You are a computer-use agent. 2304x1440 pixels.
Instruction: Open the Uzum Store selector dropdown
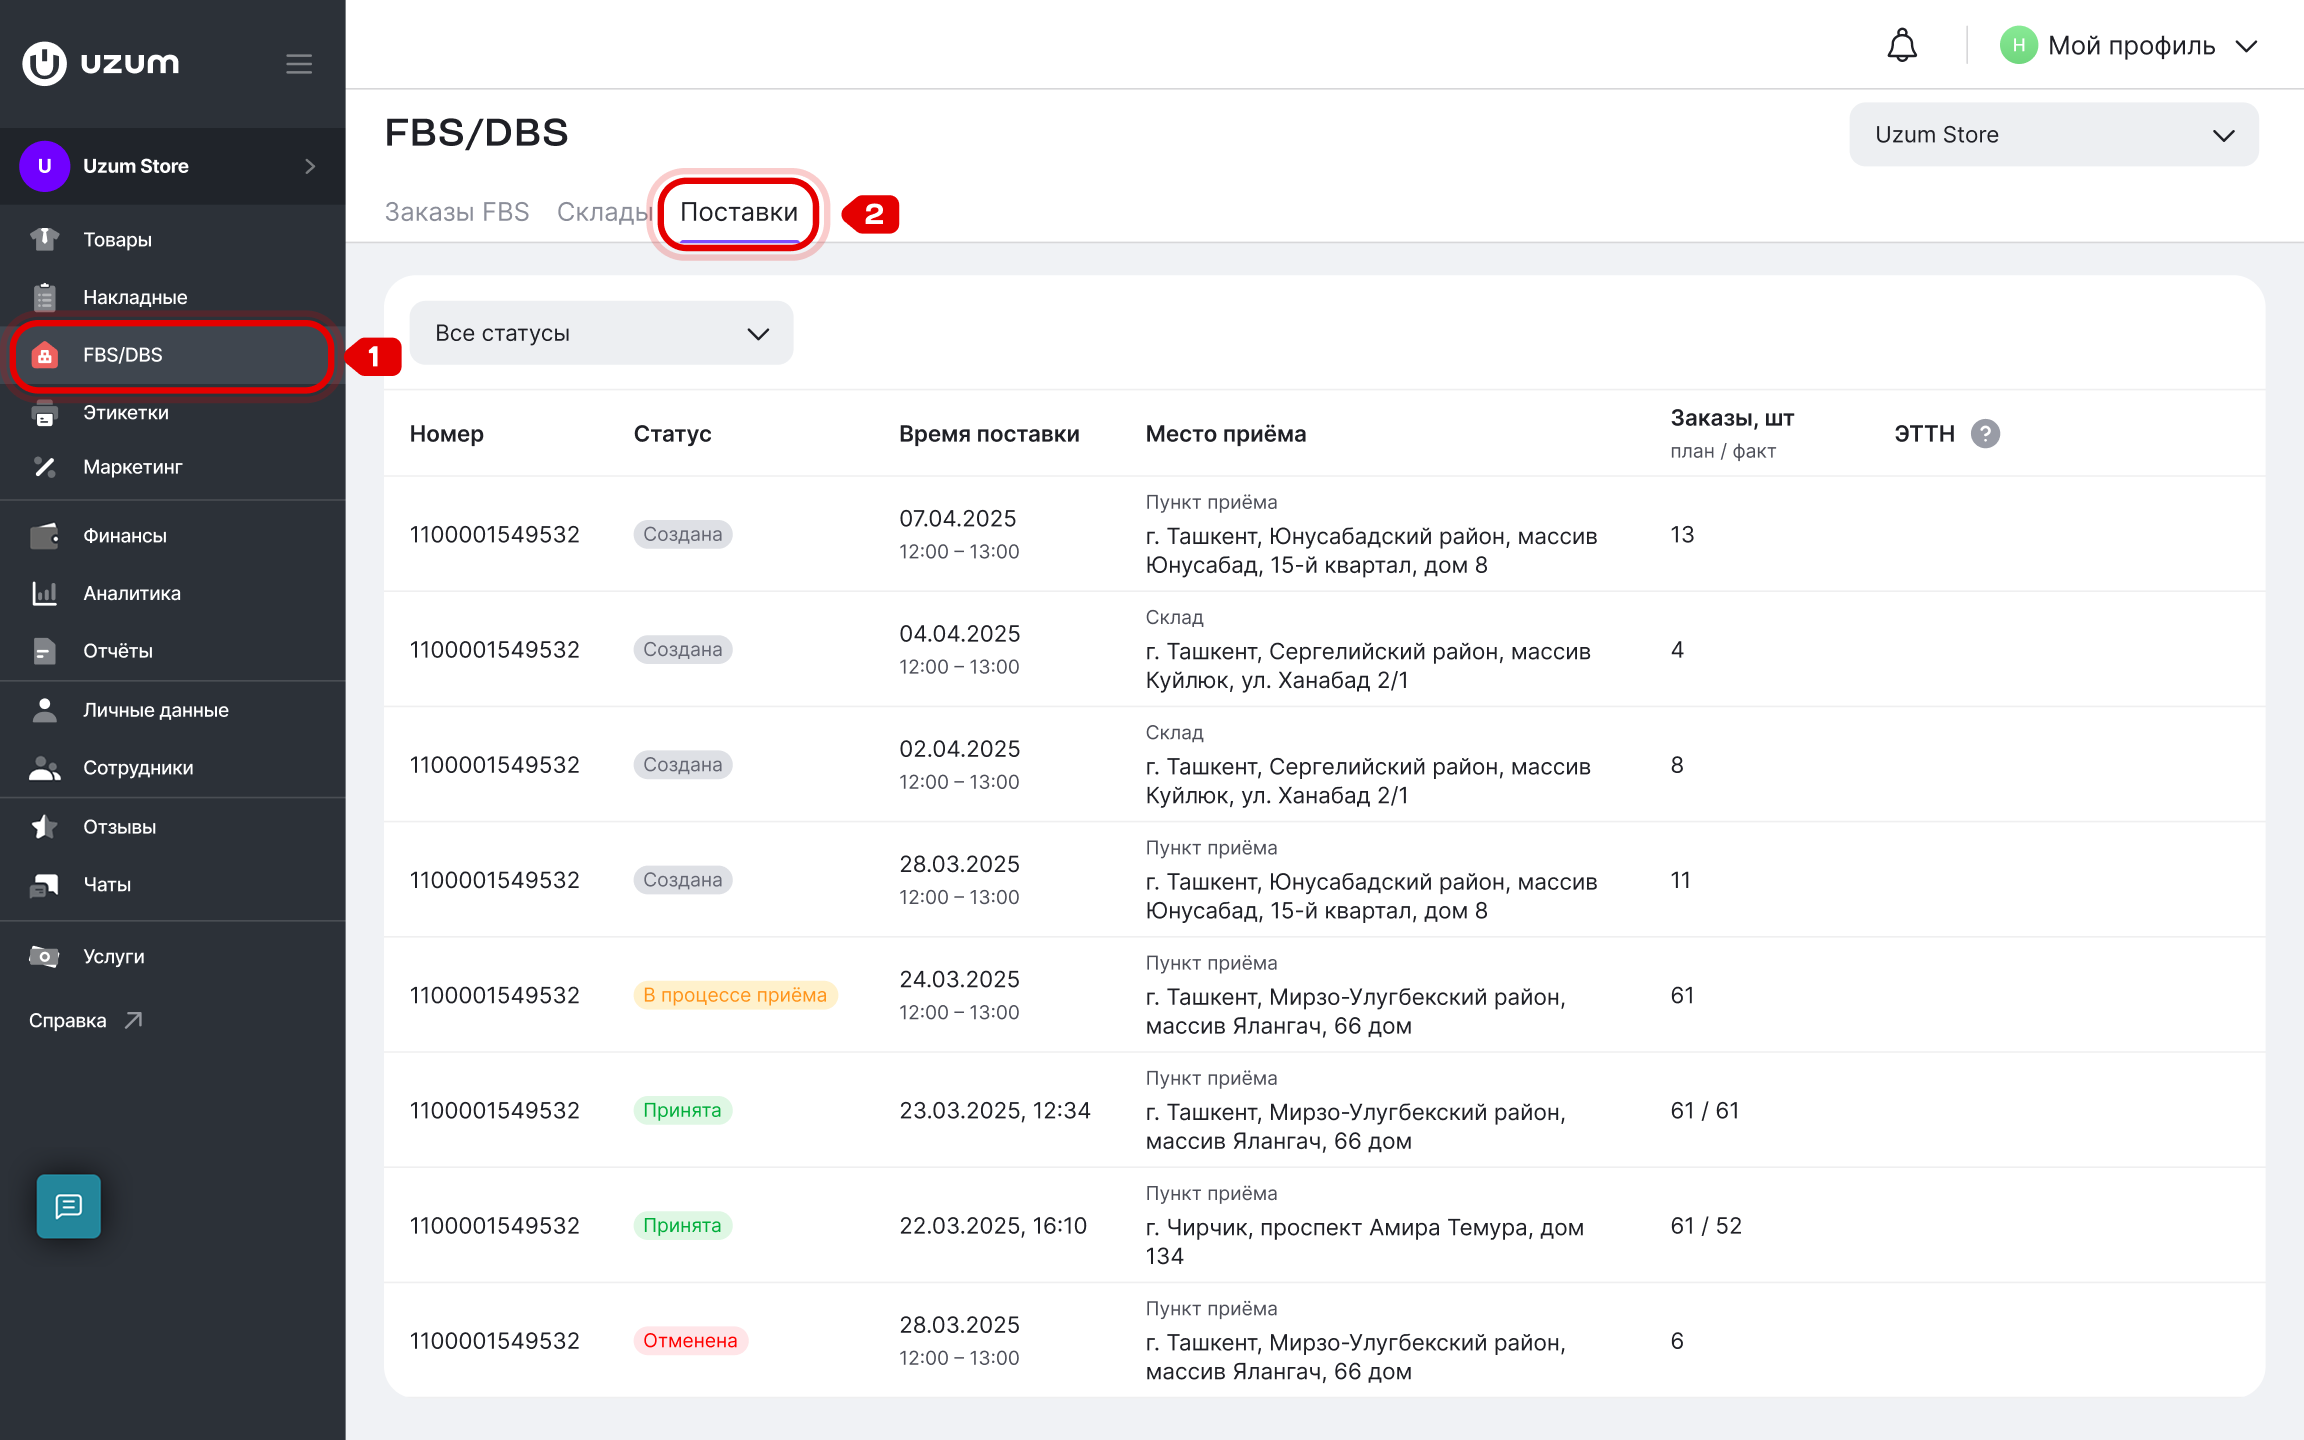2054,135
